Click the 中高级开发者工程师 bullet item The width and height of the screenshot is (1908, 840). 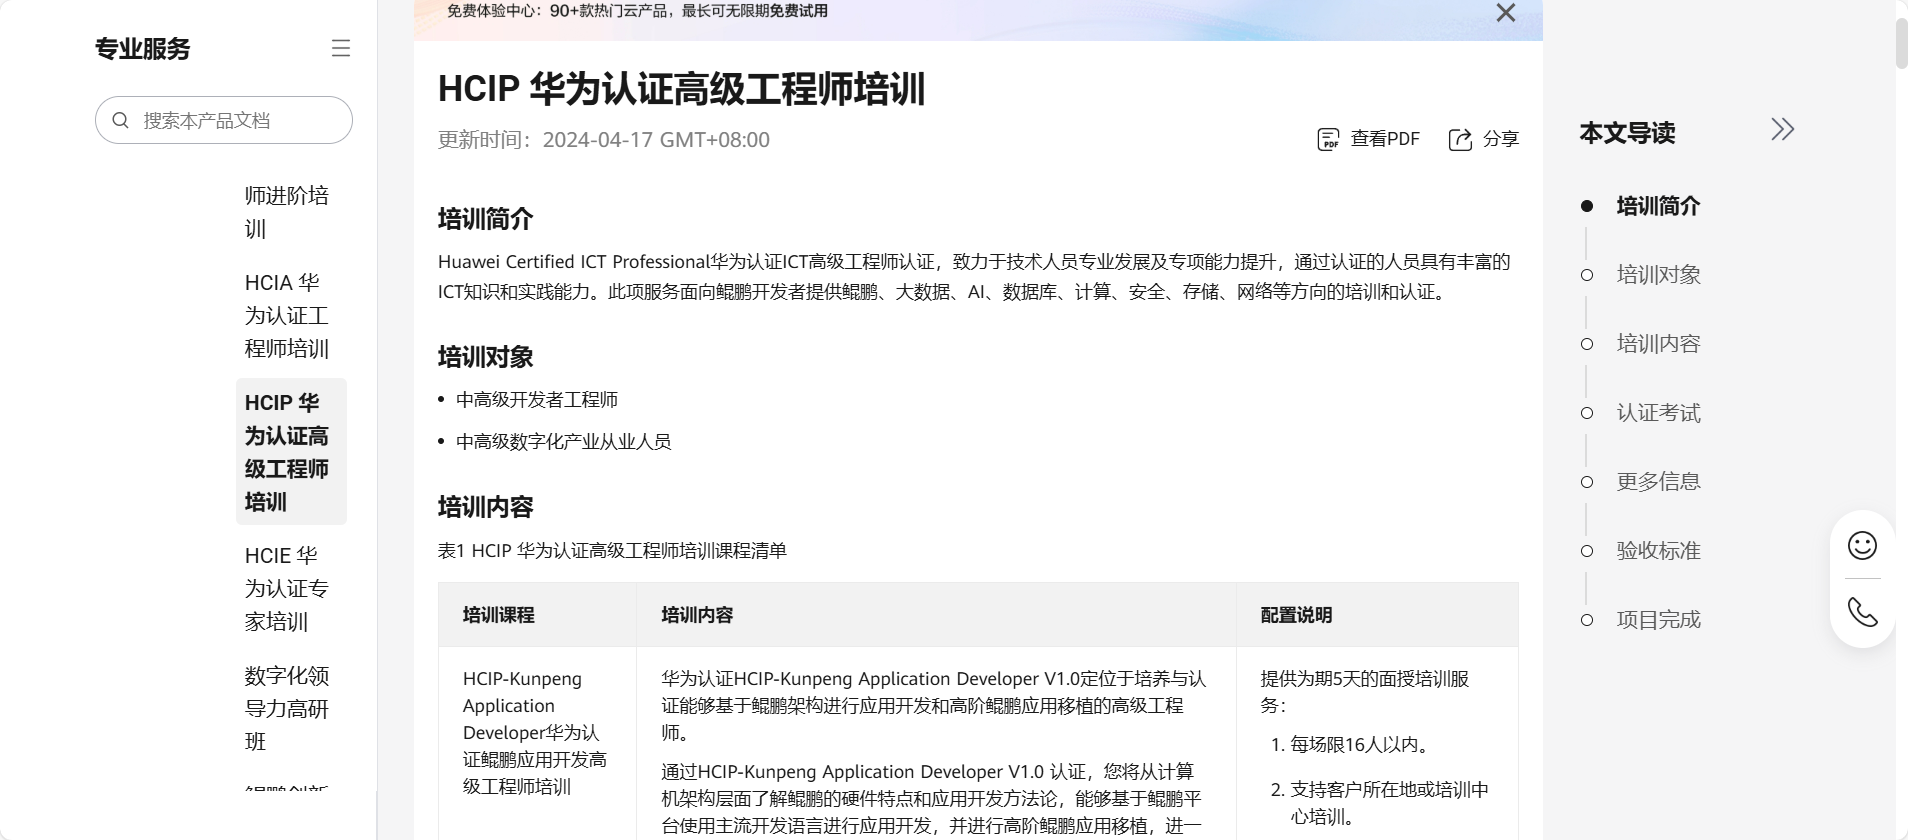pos(537,400)
